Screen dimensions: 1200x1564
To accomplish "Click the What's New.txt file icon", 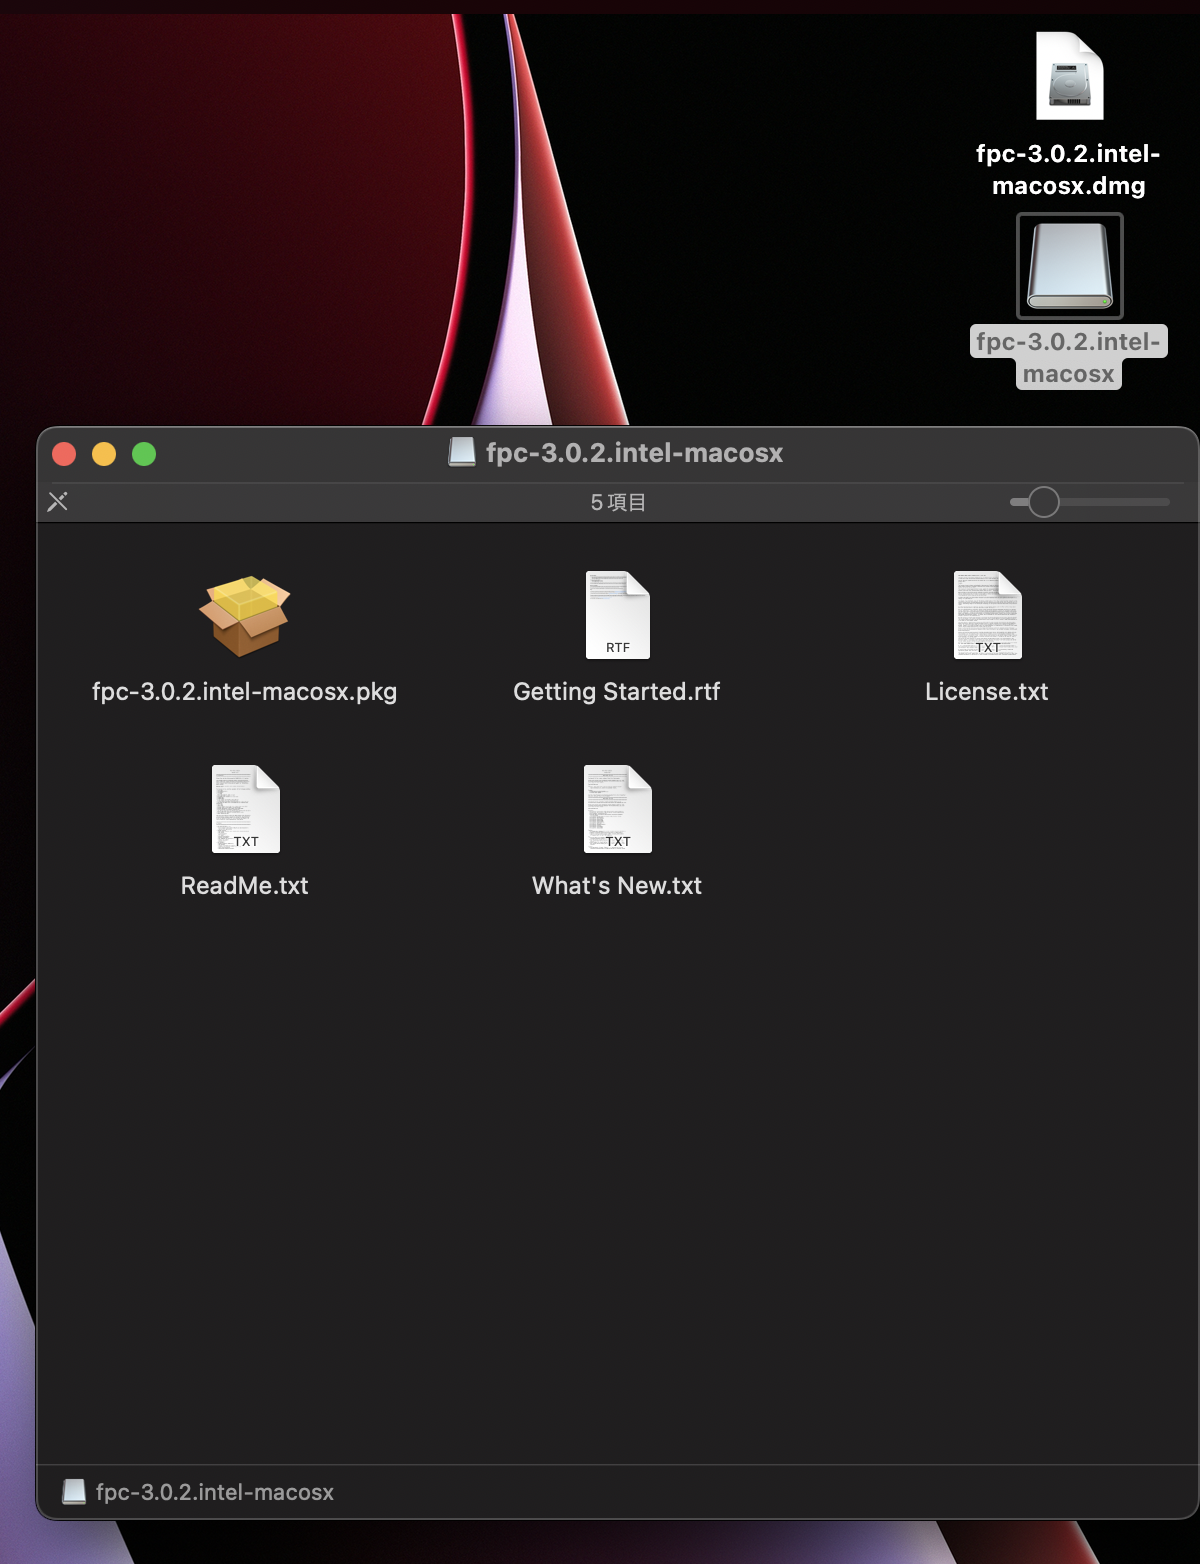I will (617, 809).
